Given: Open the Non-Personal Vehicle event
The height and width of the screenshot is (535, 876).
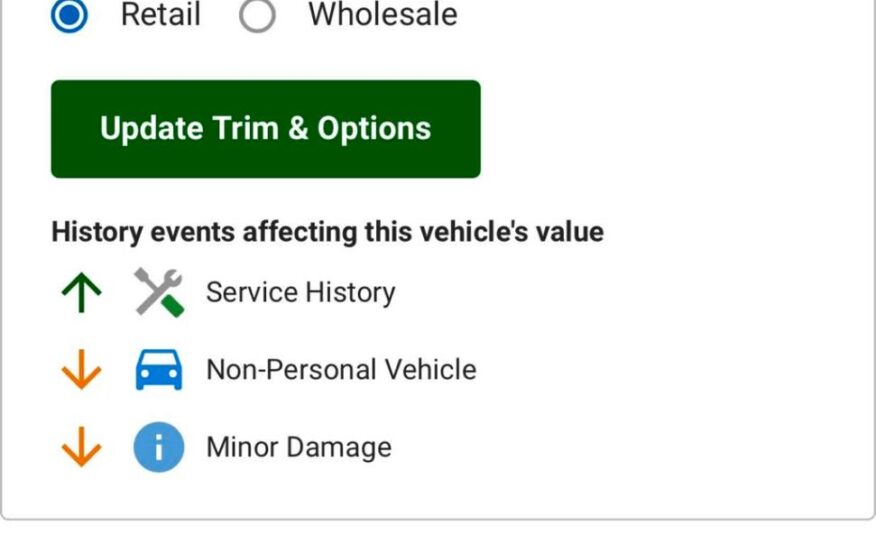Looking at the screenshot, I should tap(341, 370).
